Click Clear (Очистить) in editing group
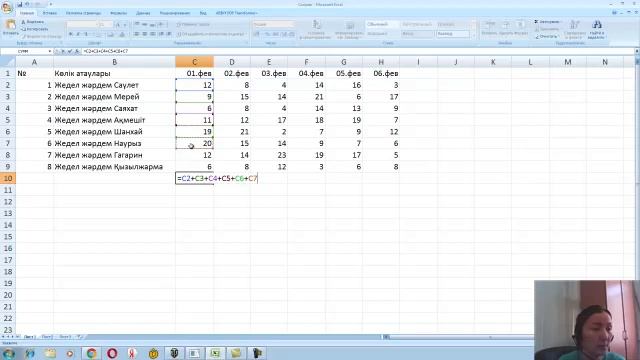This screenshot has width=640, height=360. click(547, 36)
